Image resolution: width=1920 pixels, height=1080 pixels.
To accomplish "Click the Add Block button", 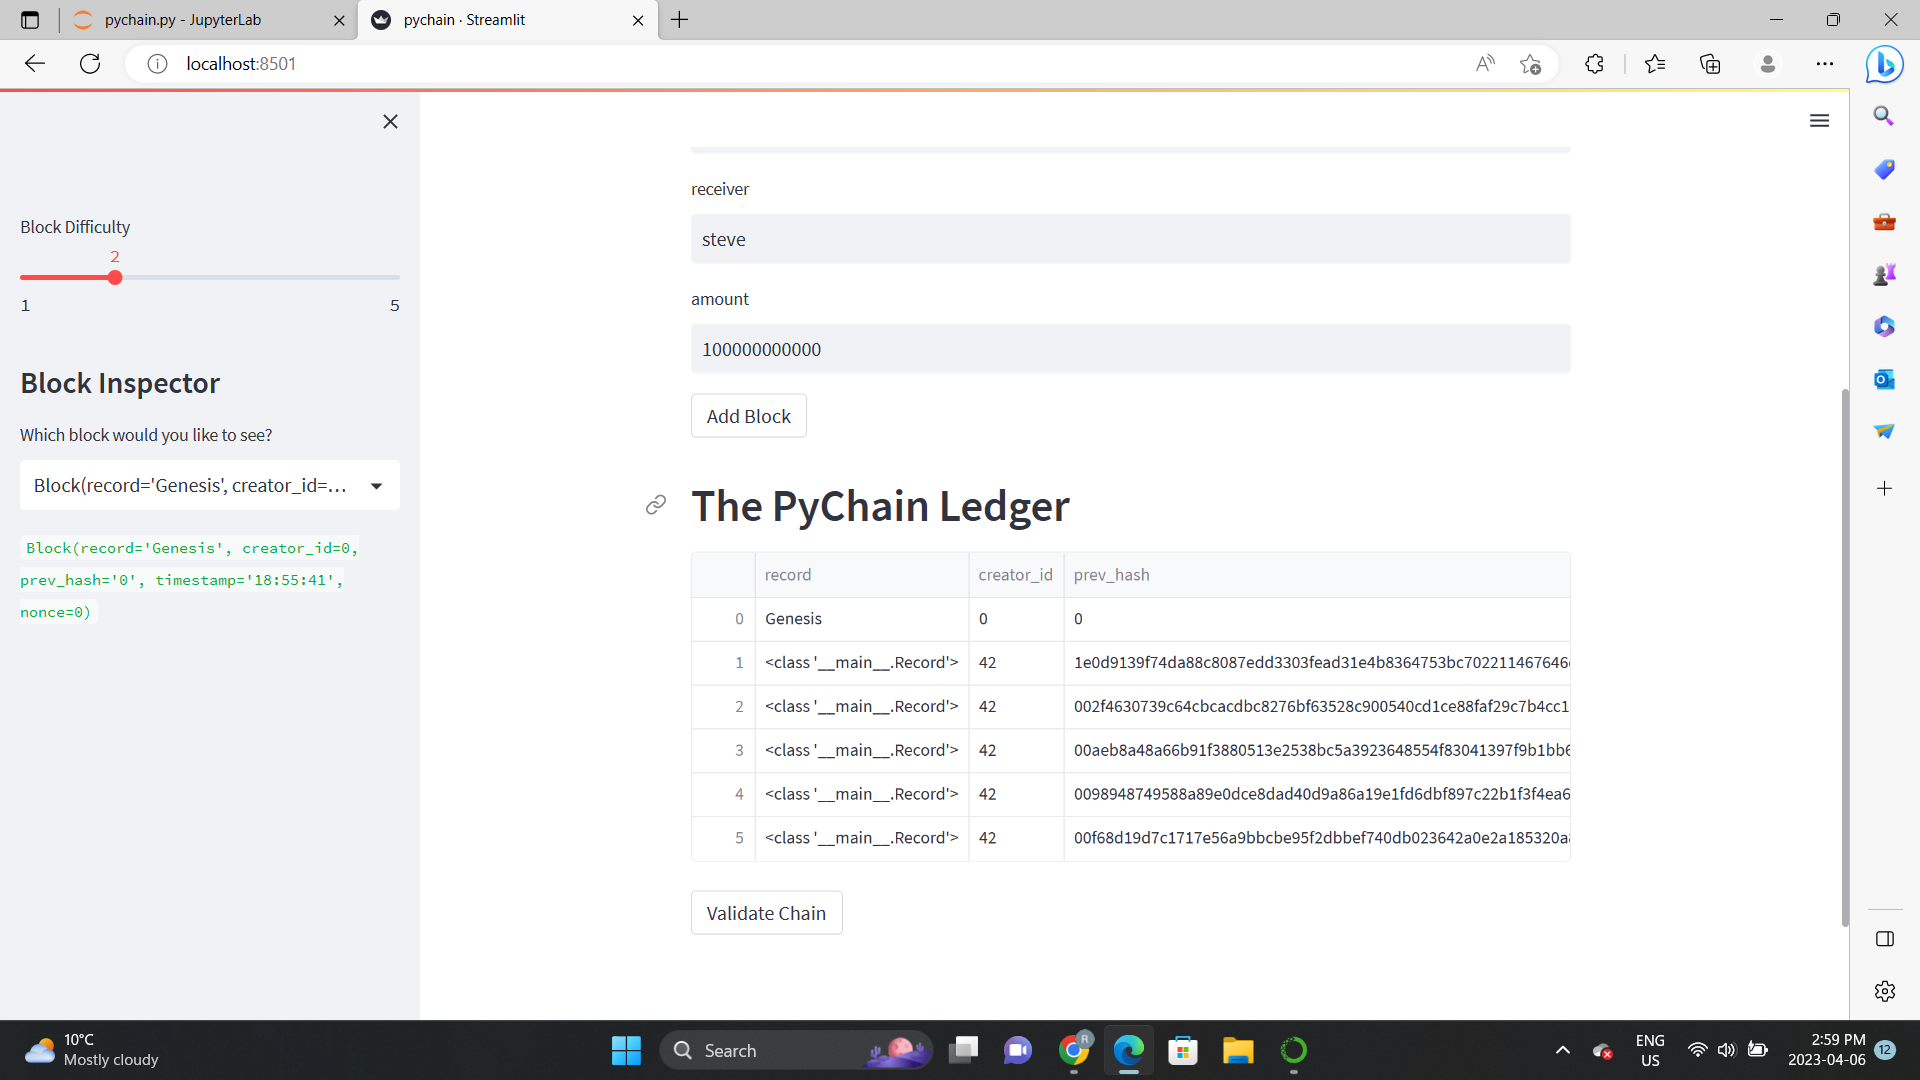I will click(748, 415).
